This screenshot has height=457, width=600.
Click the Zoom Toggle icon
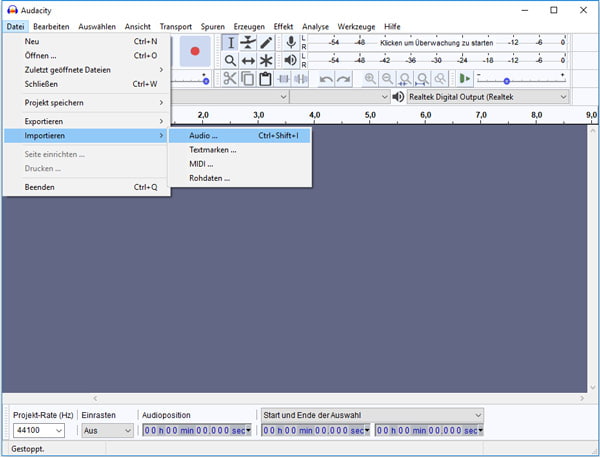440,78
